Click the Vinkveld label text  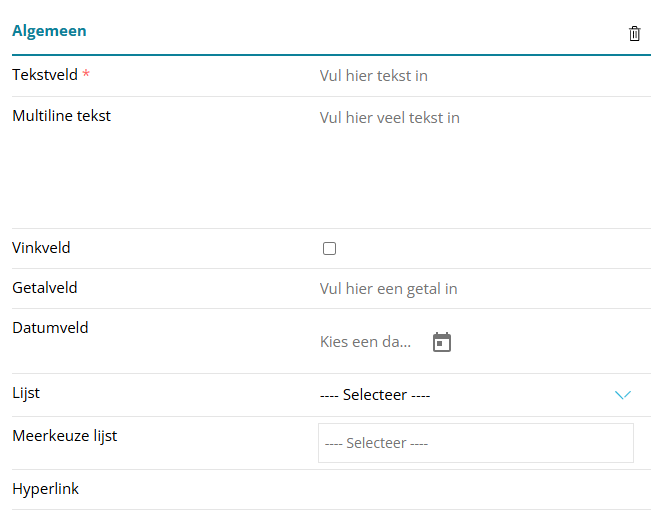(x=41, y=248)
